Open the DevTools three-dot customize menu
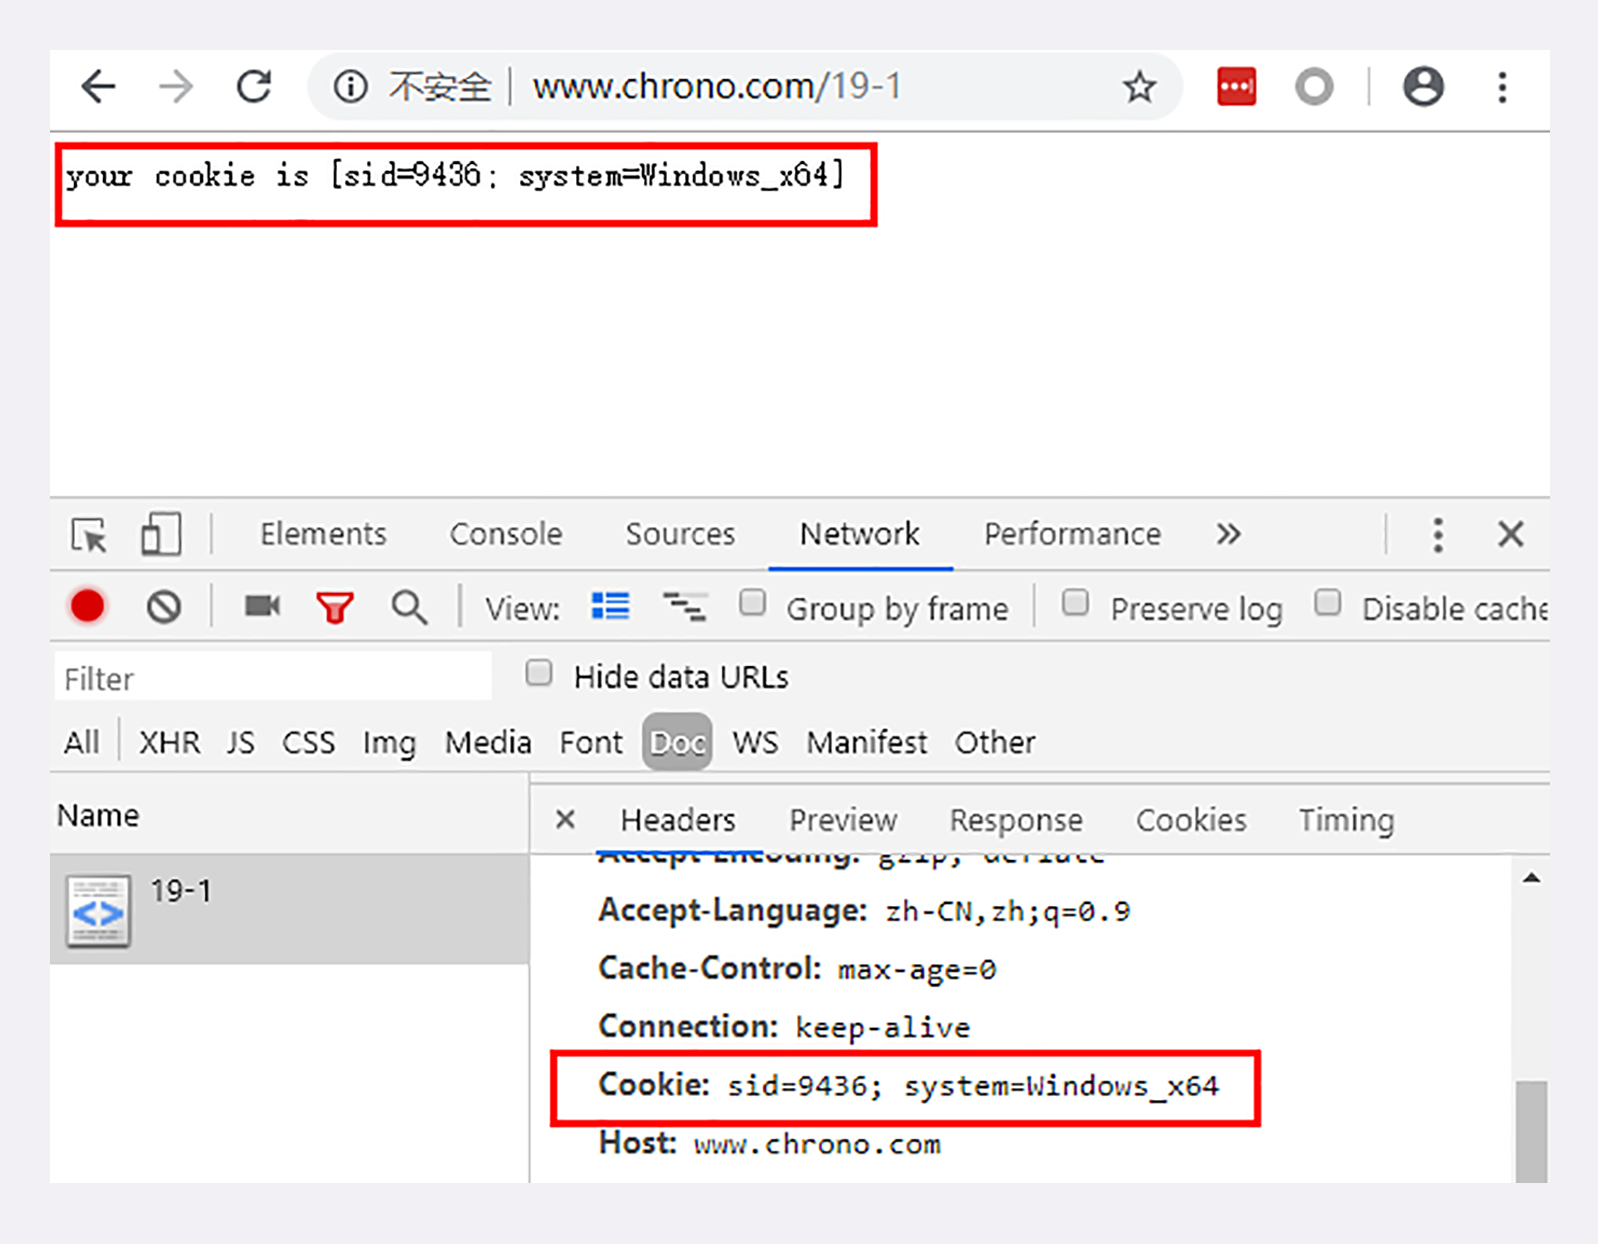 click(1437, 535)
